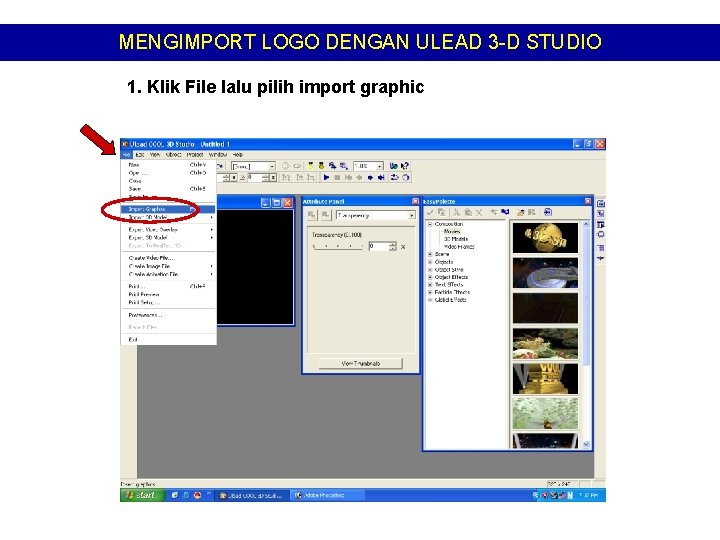Click Exit in the File menu
The height and width of the screenshot is (540, 720).
click(168, 339)
